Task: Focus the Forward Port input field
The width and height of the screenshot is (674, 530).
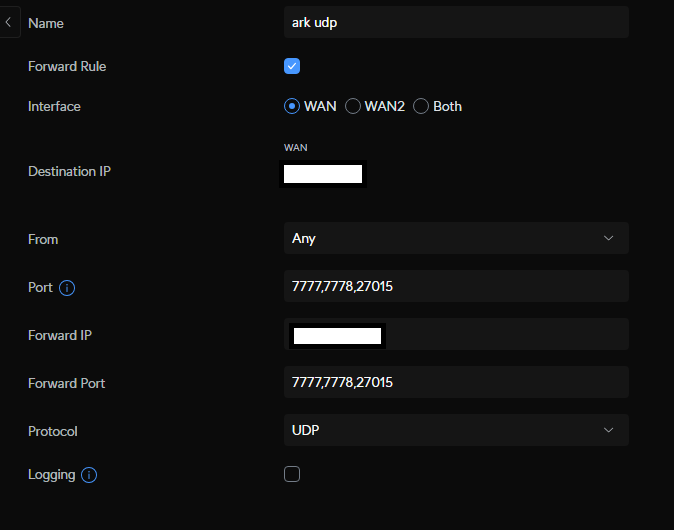Action: click(456, 382)
